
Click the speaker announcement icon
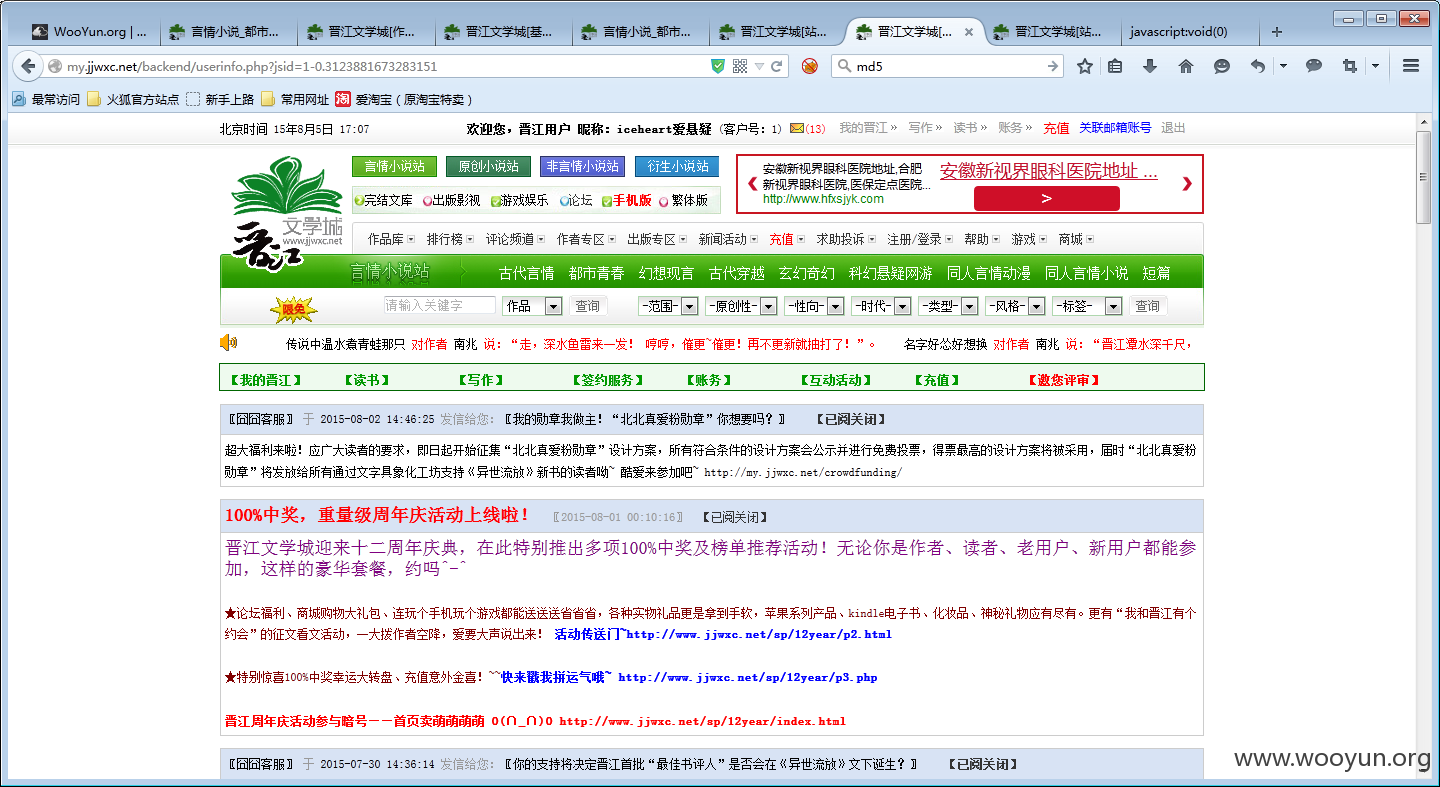229,343
